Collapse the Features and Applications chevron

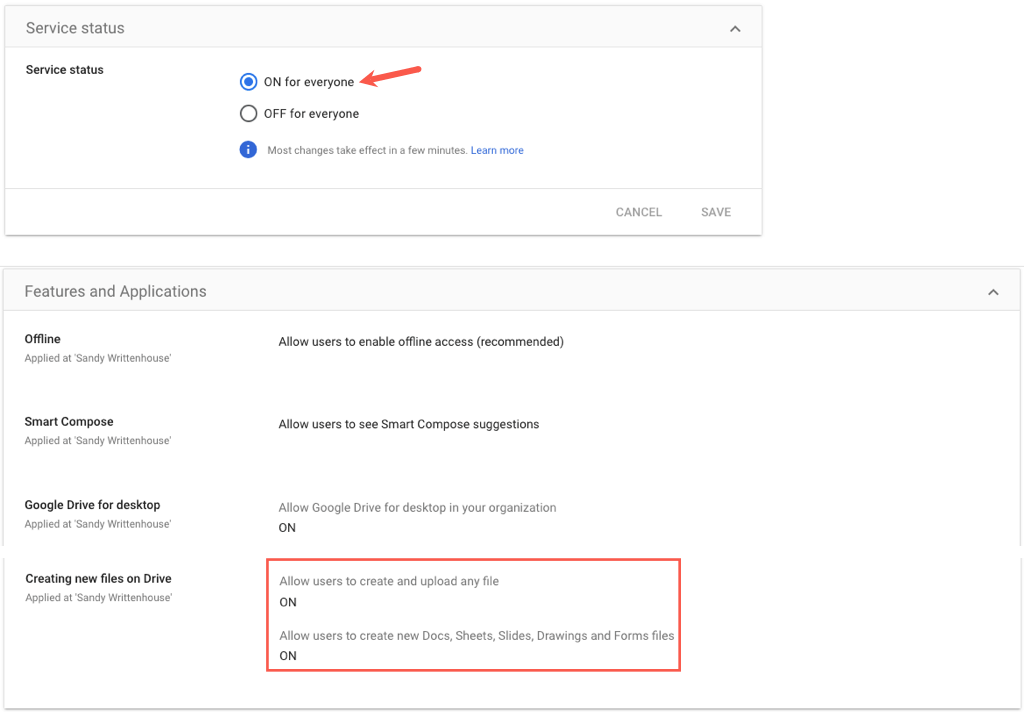tap(993, 292)
